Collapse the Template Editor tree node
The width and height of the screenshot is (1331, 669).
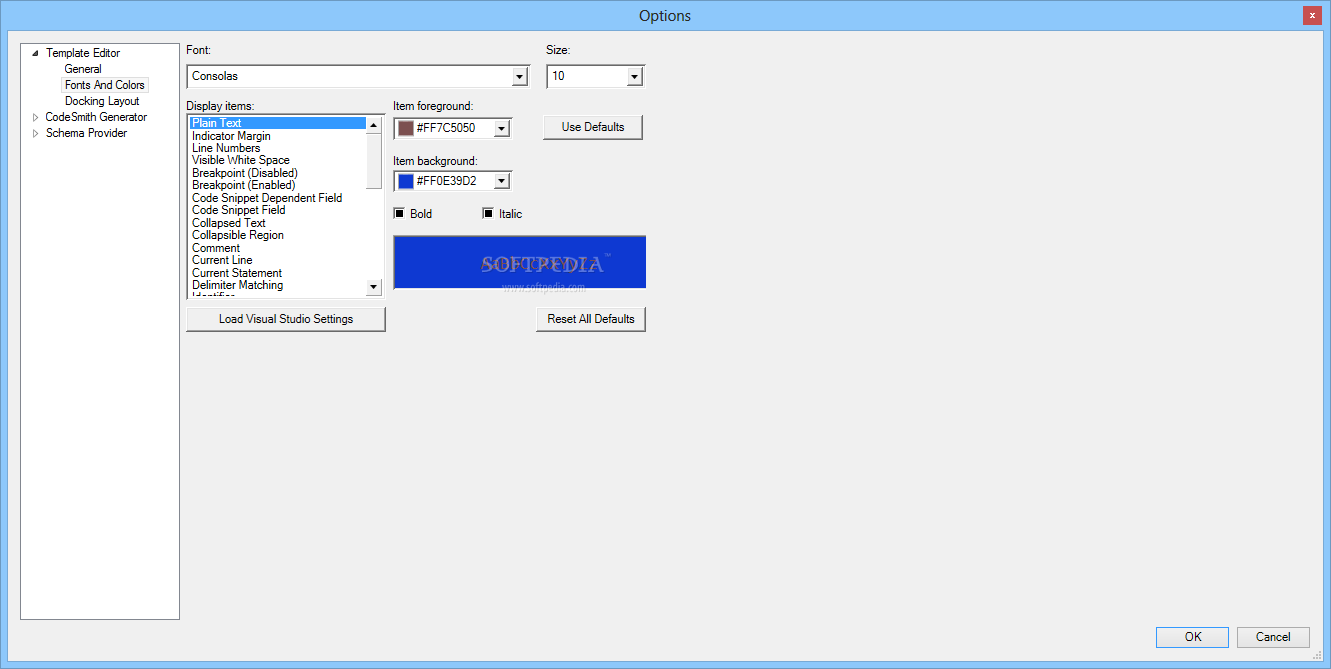(x=36, y=53)
